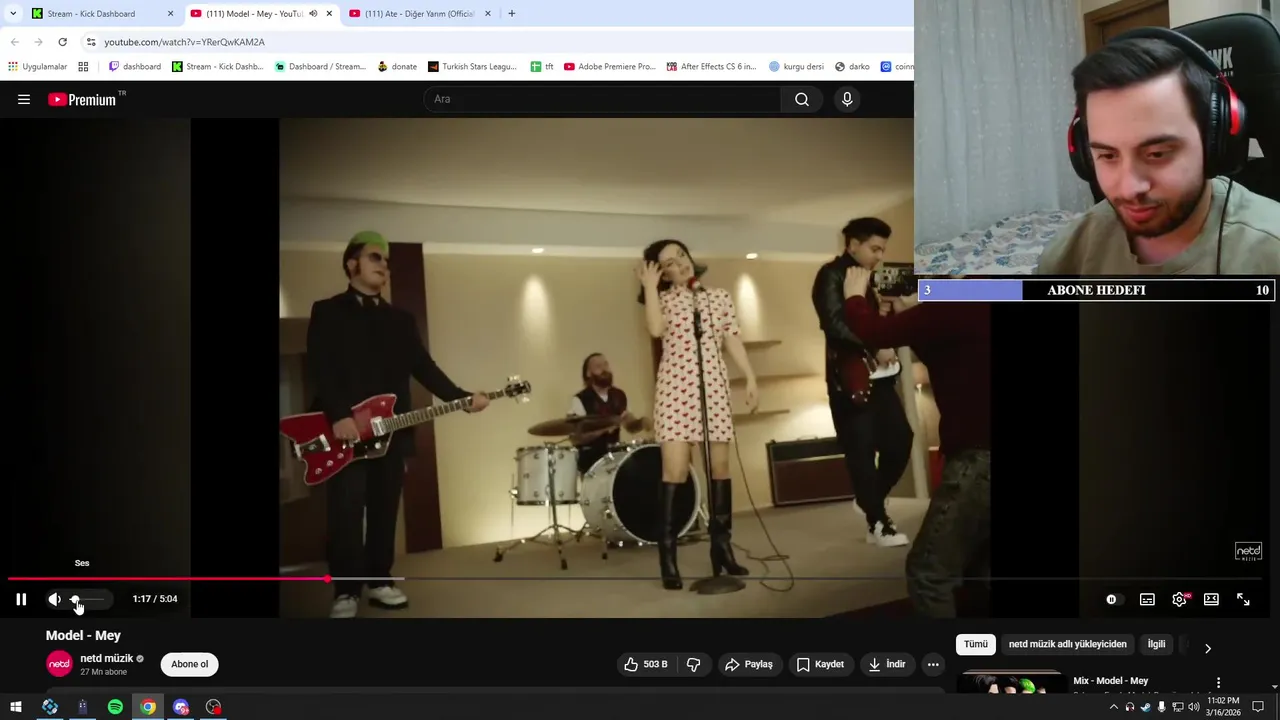Open the darko bookmark
The width and height of the screenshot is (1280, 720).
tap(852, 67)
